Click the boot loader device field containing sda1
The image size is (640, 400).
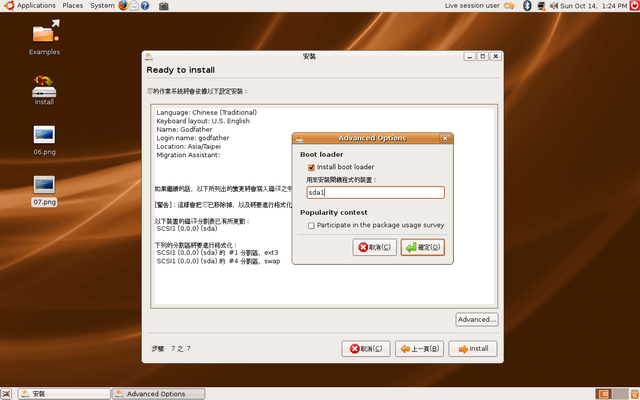point(376,193)
